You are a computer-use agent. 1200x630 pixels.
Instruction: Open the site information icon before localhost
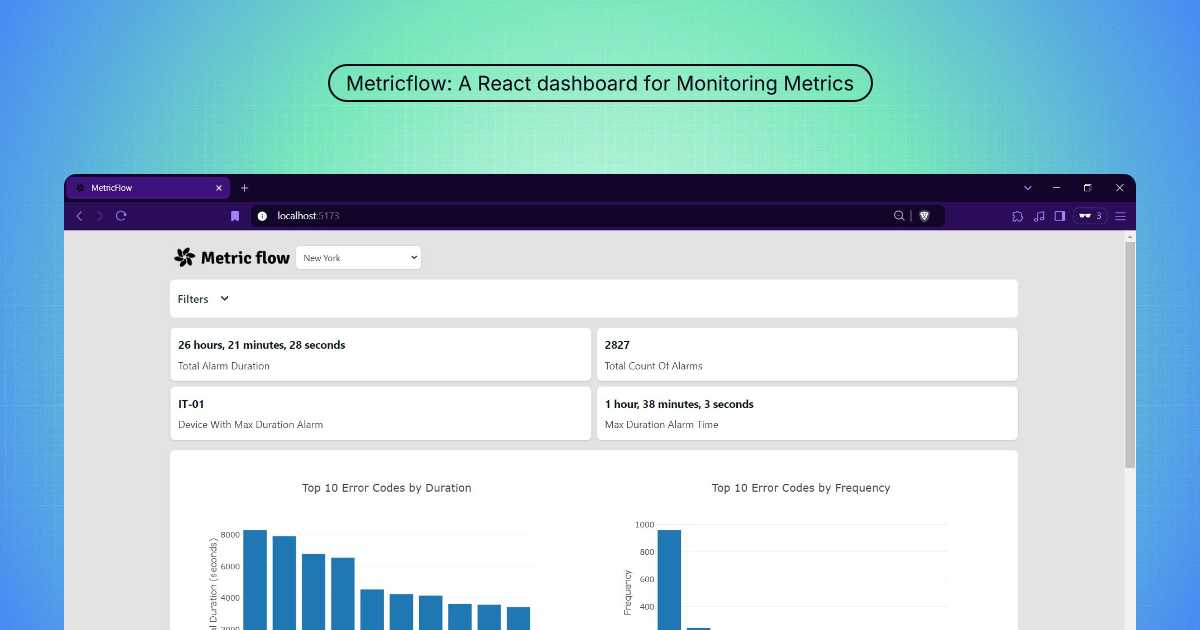tap(262, 216)
